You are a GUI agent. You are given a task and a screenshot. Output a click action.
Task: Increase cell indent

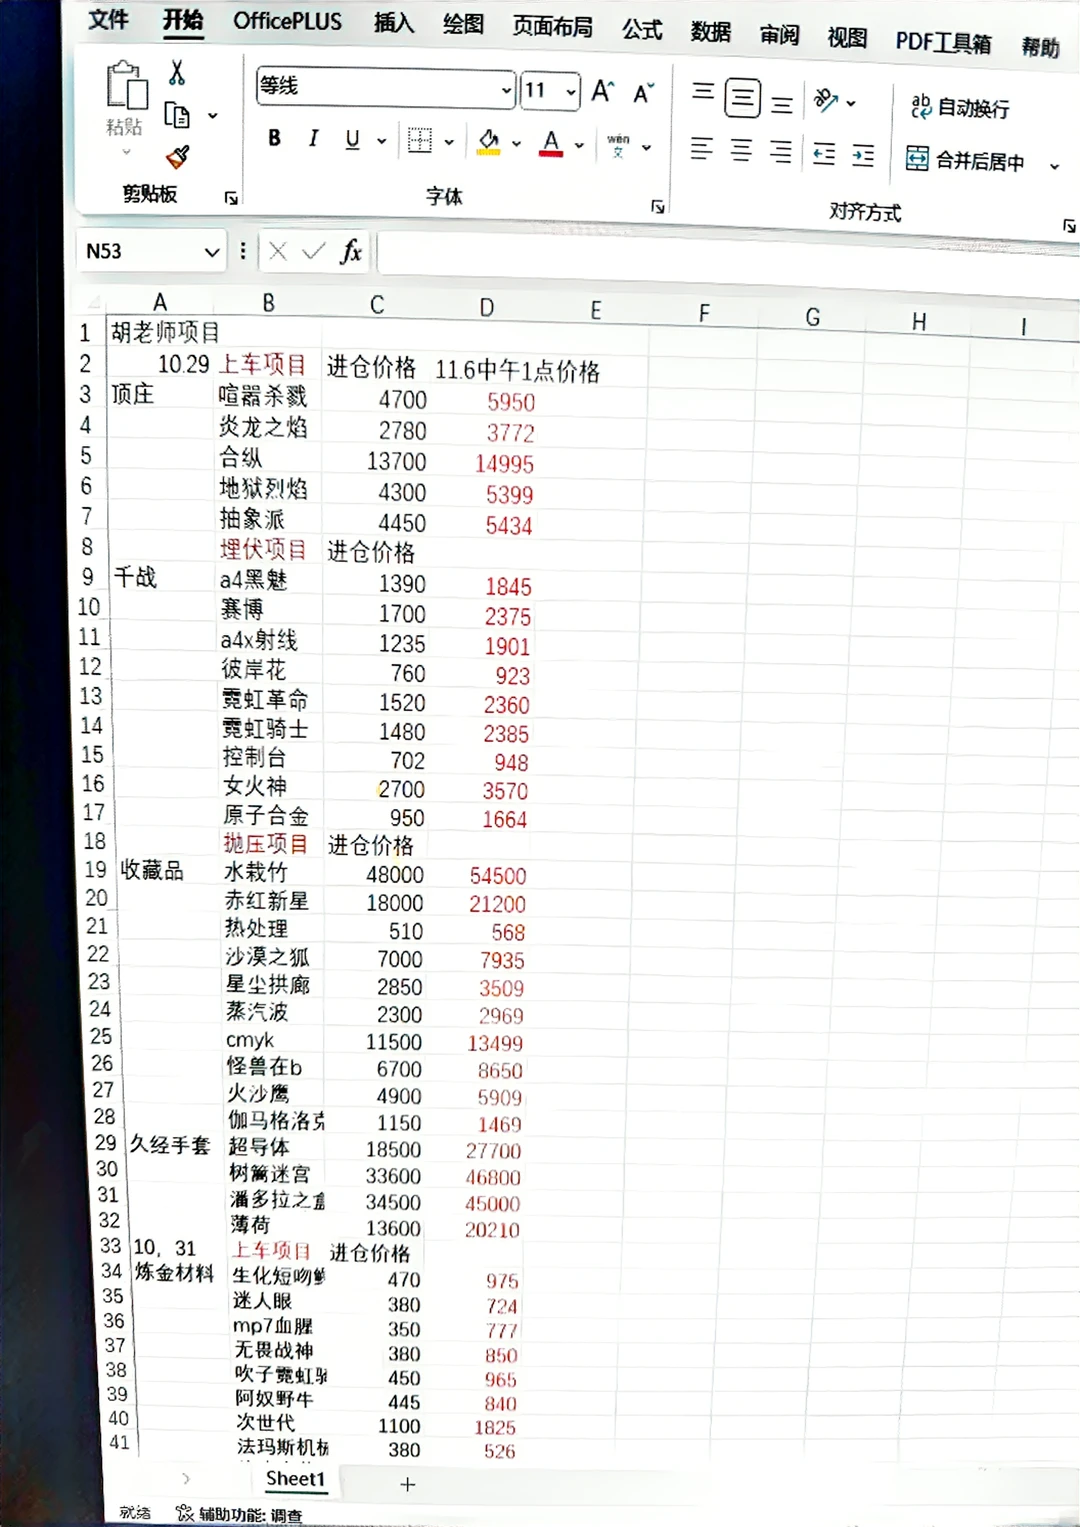863,155
